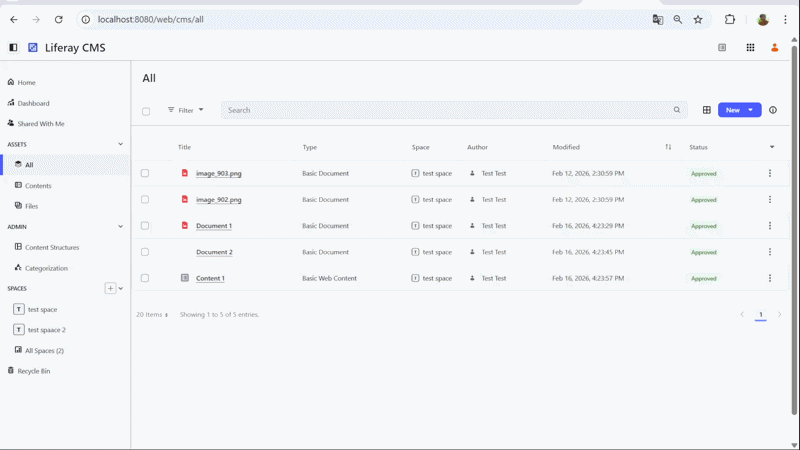The width and height of the screenshot is (800, 450).
Task: Click the search magnifier icon
Action: 677,110
